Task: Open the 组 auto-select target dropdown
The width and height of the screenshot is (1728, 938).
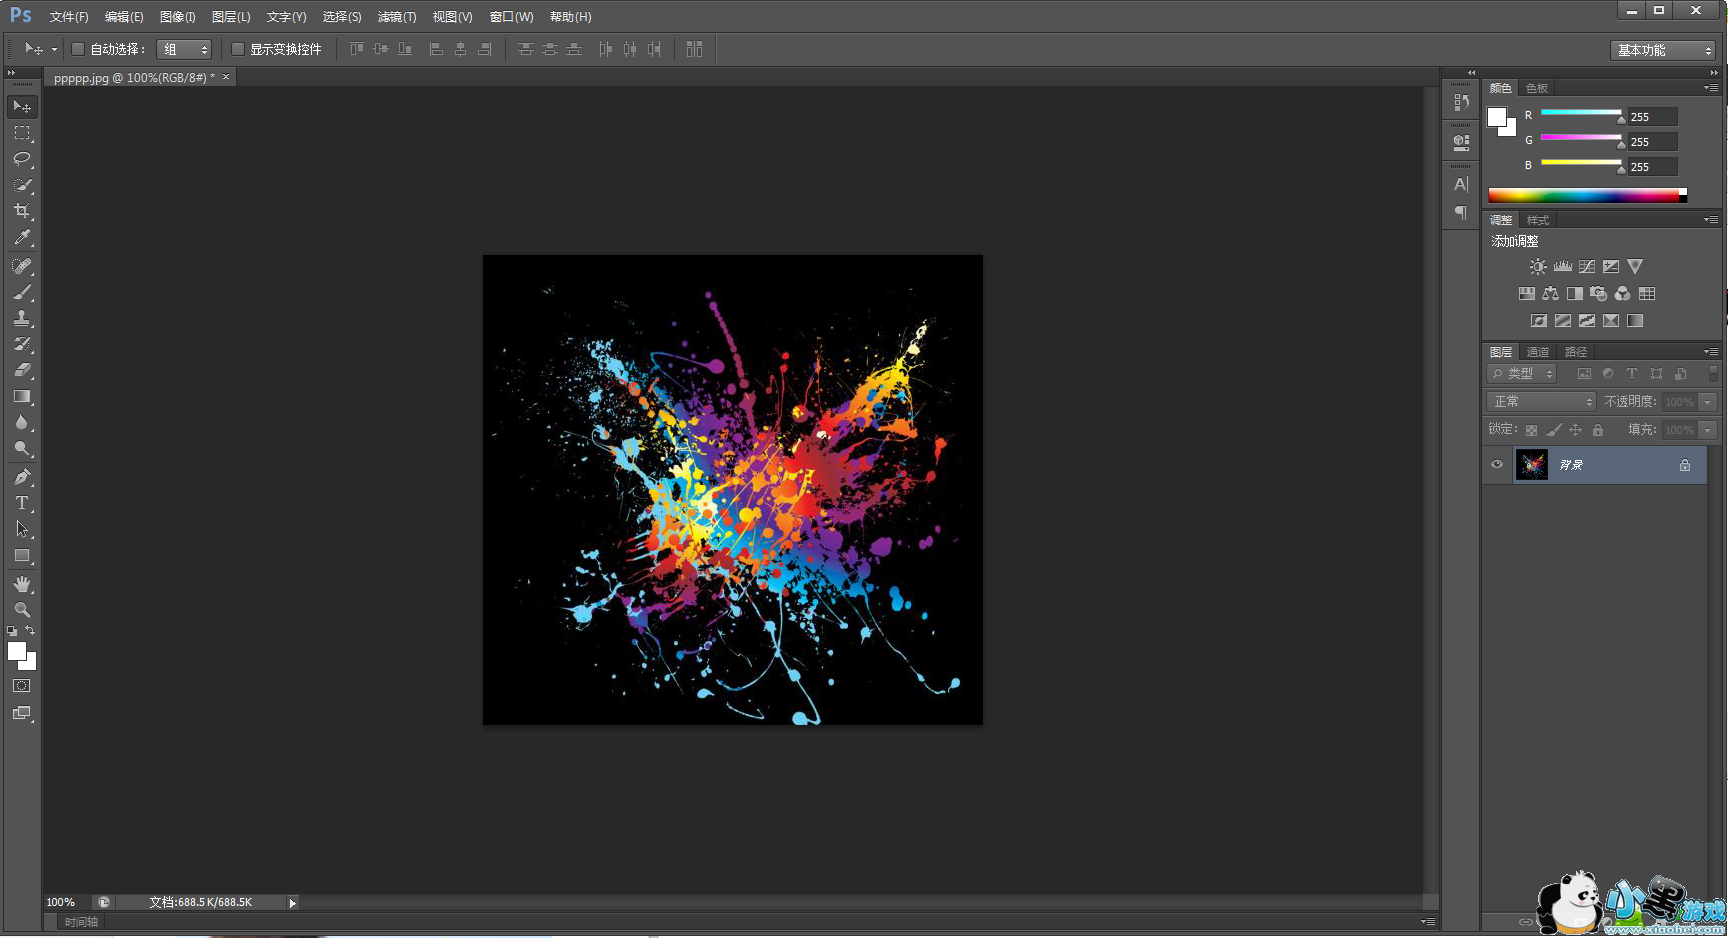Action: 185,50
